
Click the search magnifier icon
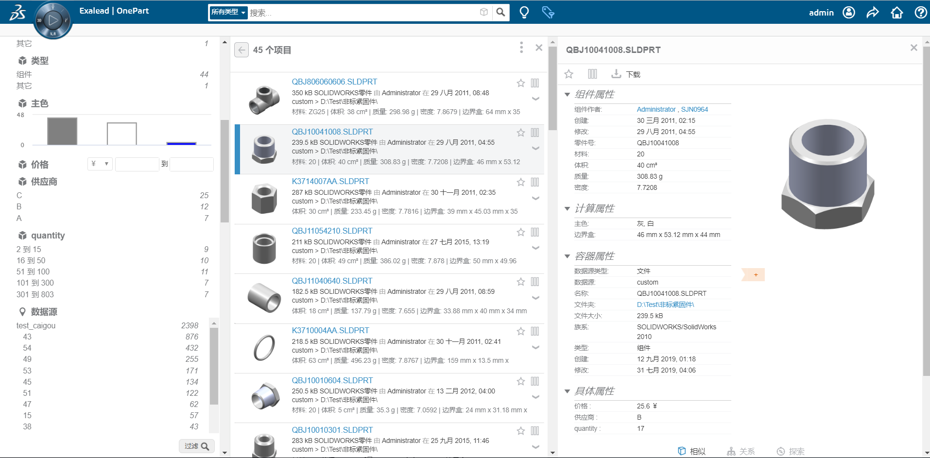pos(500,13)
